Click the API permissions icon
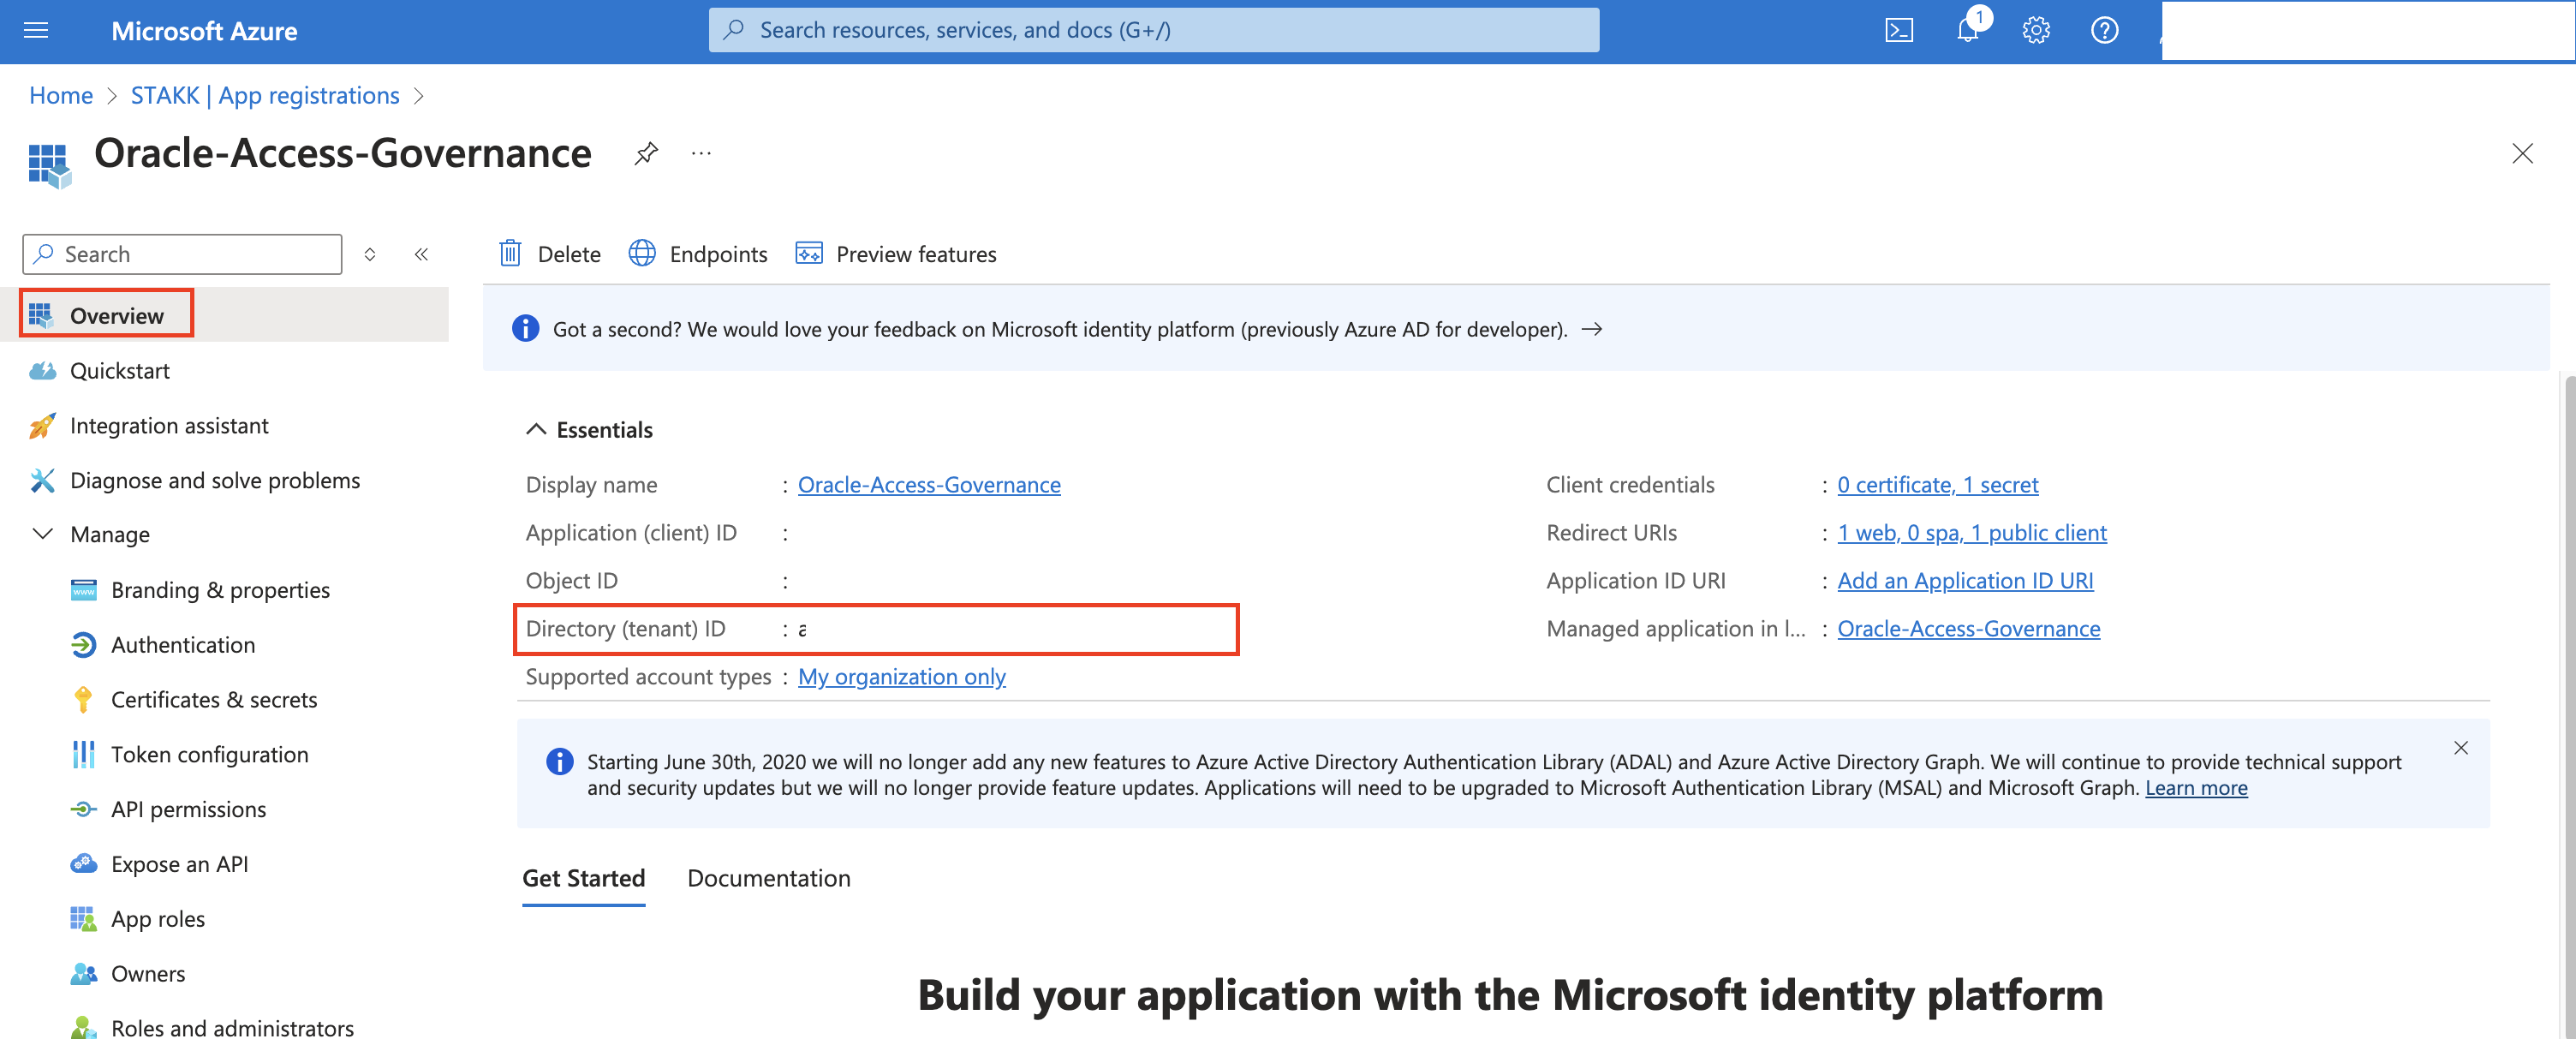The image size is (2576, 1039). tap(83, 809)
